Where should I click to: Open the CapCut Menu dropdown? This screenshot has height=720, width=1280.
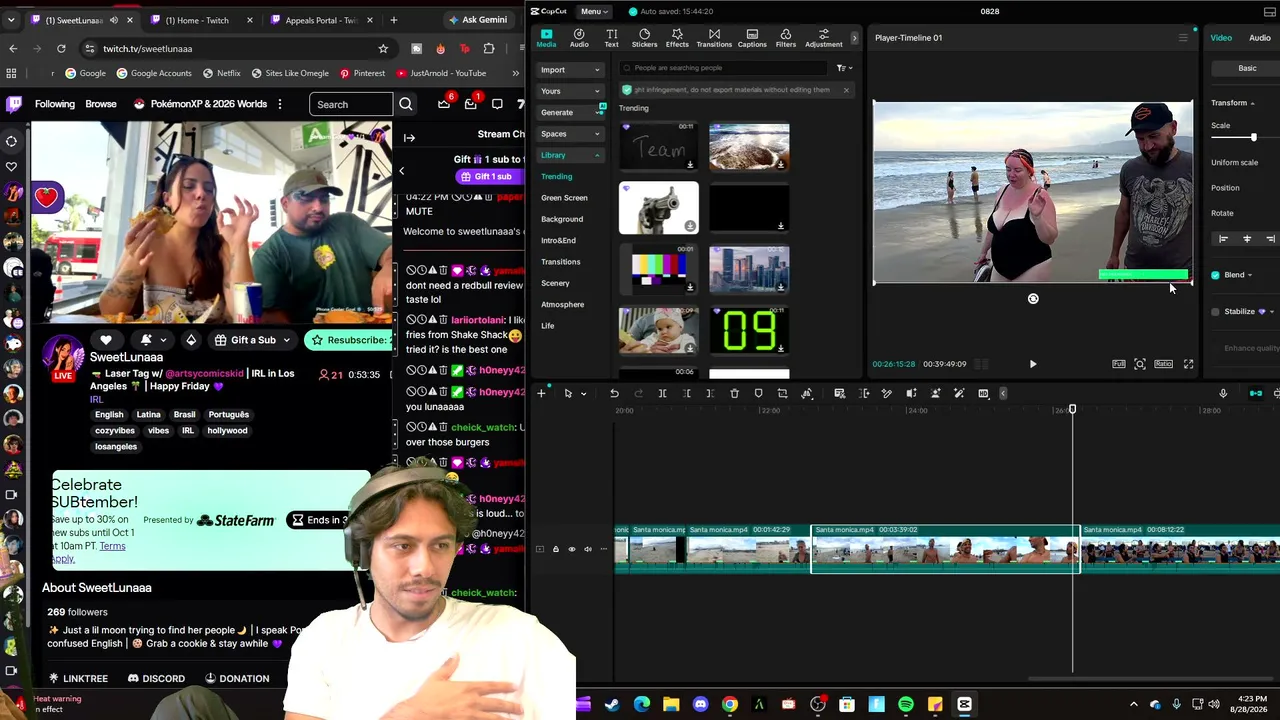(594, 12)
